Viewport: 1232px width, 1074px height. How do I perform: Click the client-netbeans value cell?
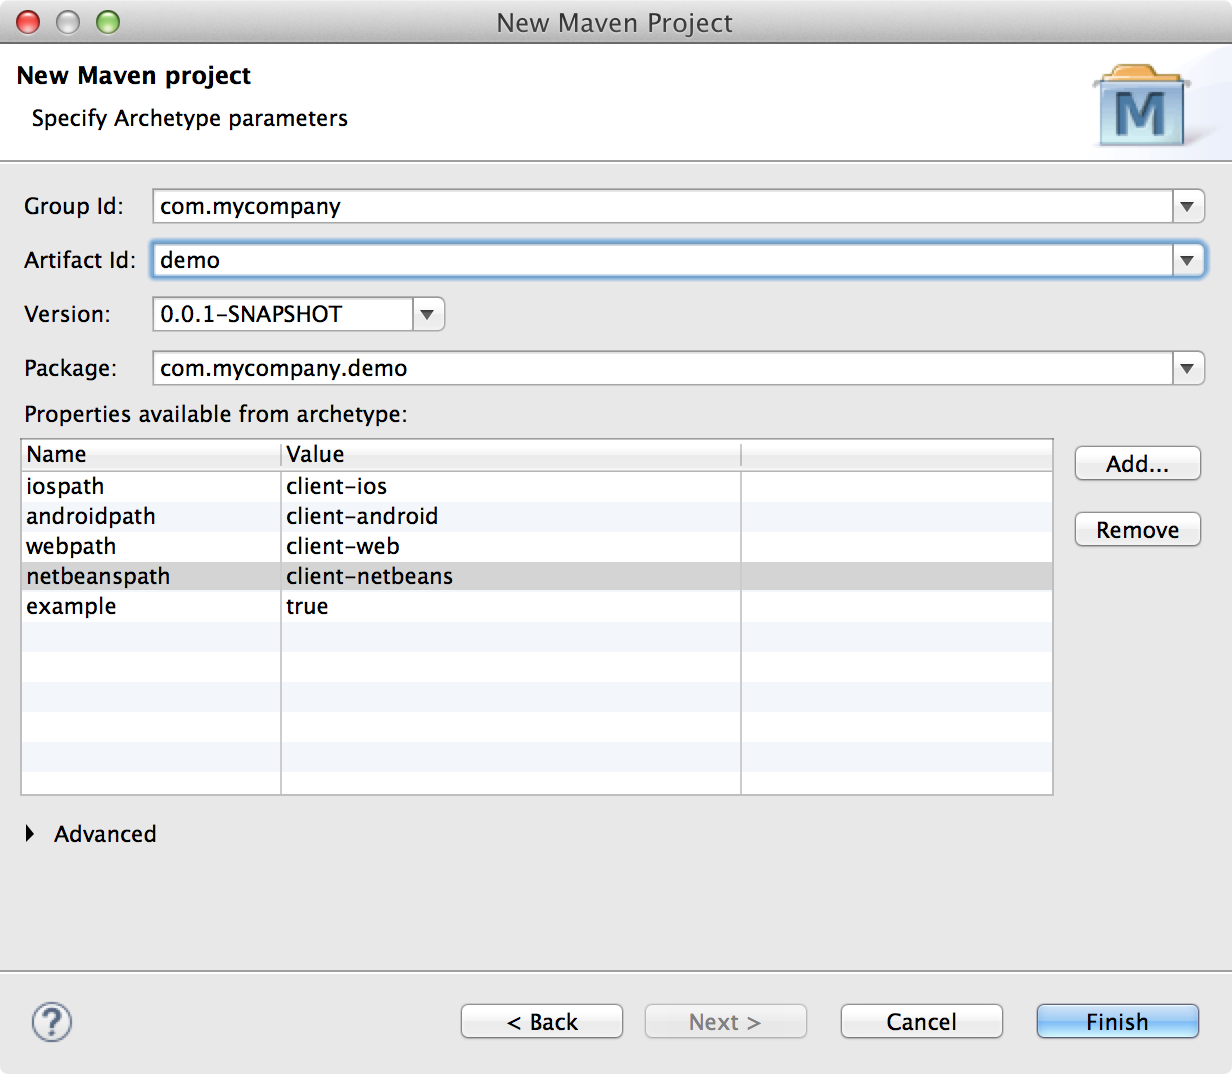[x=370, y=577]
